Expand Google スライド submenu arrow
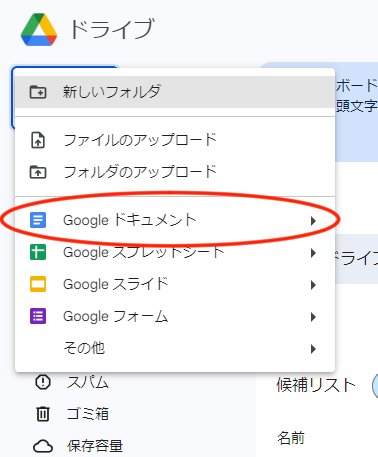The height and width of the screenshot is (457, 378). 313,285
